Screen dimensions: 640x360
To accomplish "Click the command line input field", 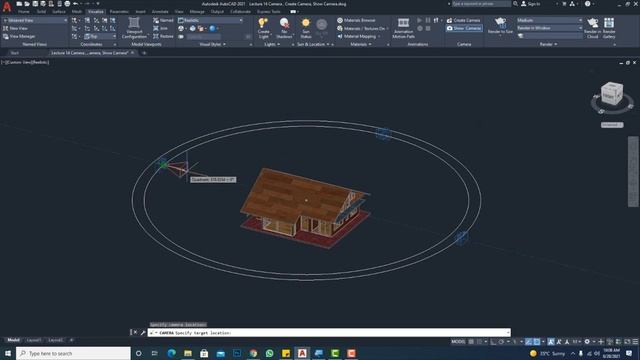I will click(329, 333).
